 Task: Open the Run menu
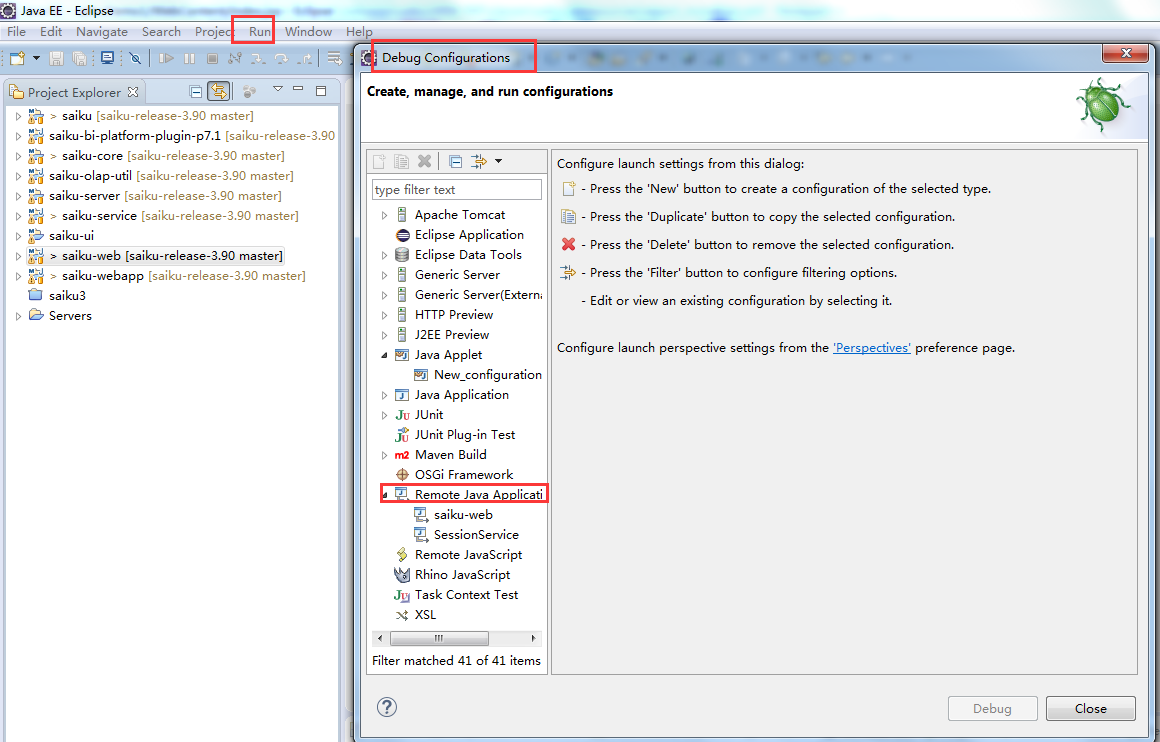pos(260,32)
